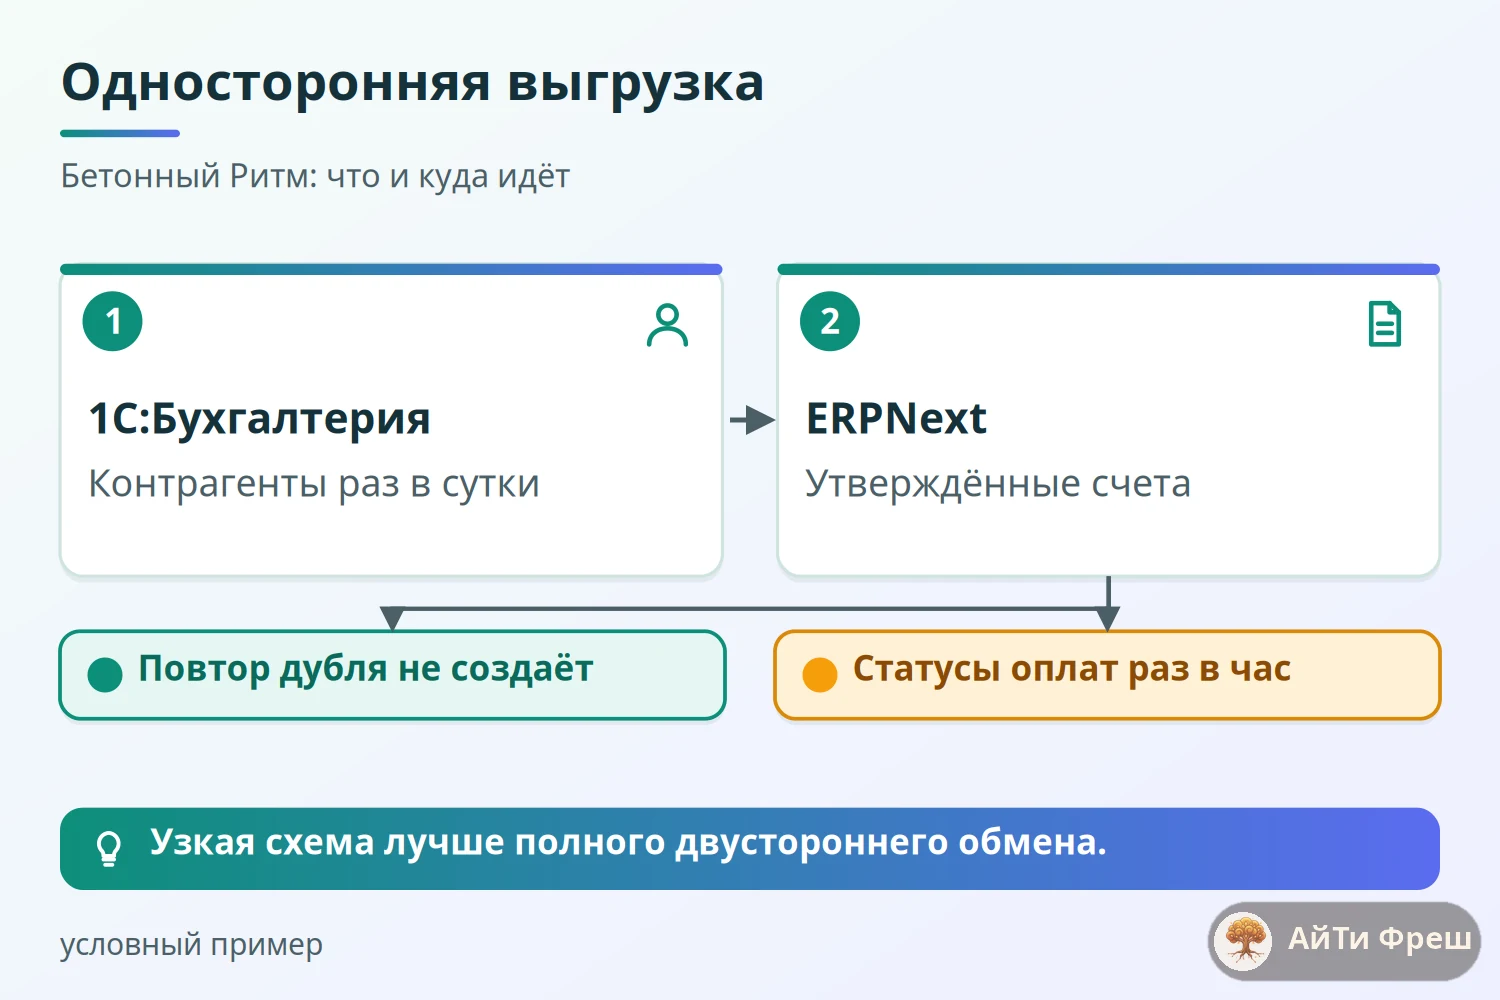
Task: Click the 1С:Бухгалтерия card title
Action: click(x=259, y=419)
